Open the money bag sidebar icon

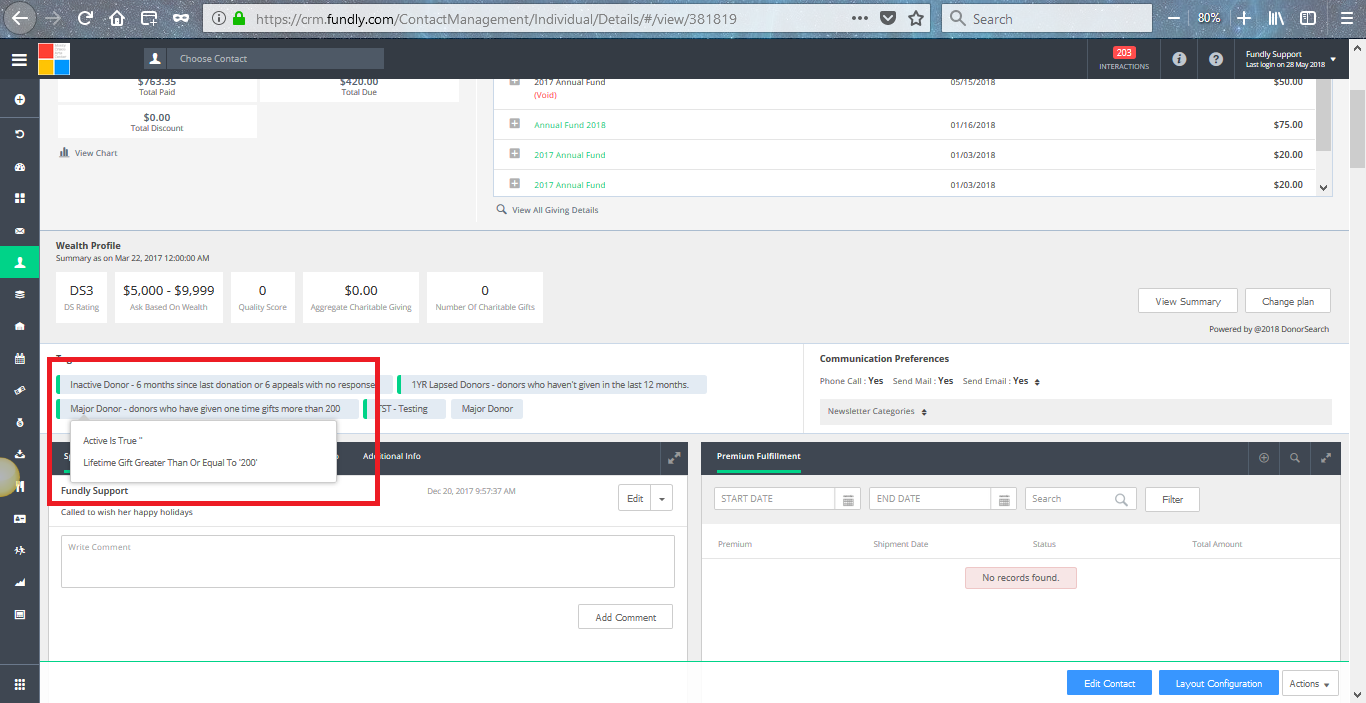pyautogui.click(x=19, y=422)
